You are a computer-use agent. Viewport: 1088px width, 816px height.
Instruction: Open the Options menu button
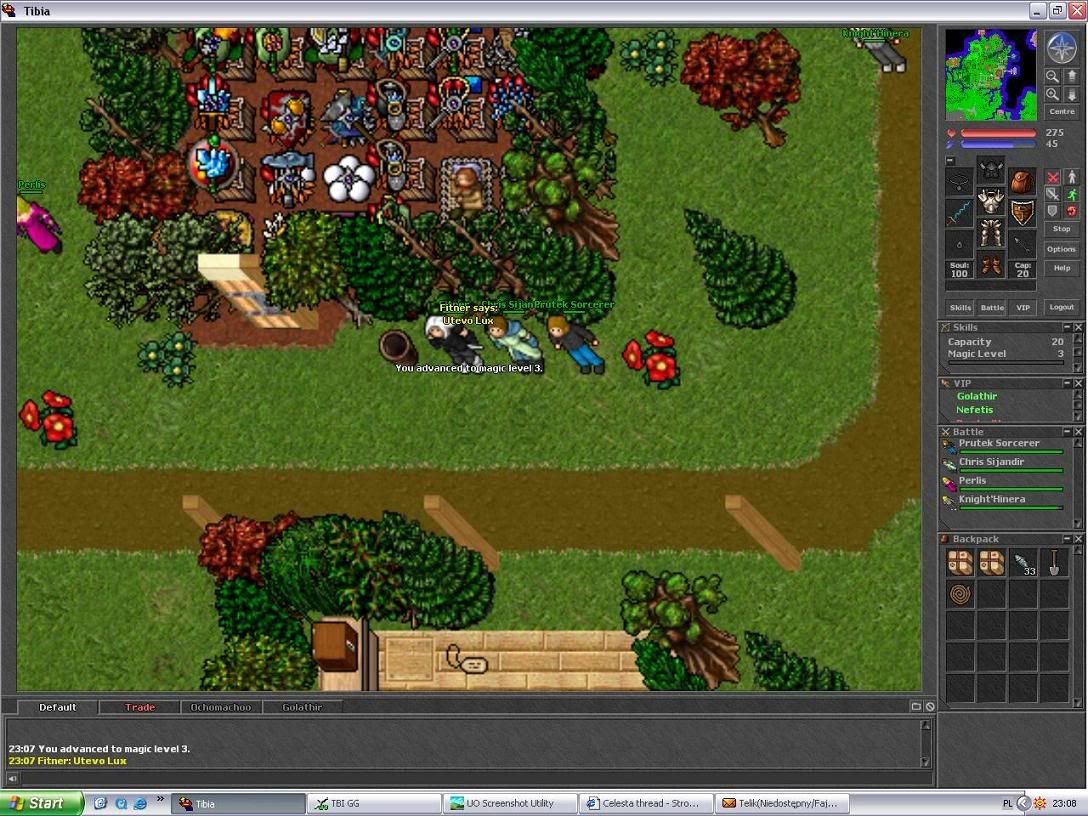point(1062,249)
